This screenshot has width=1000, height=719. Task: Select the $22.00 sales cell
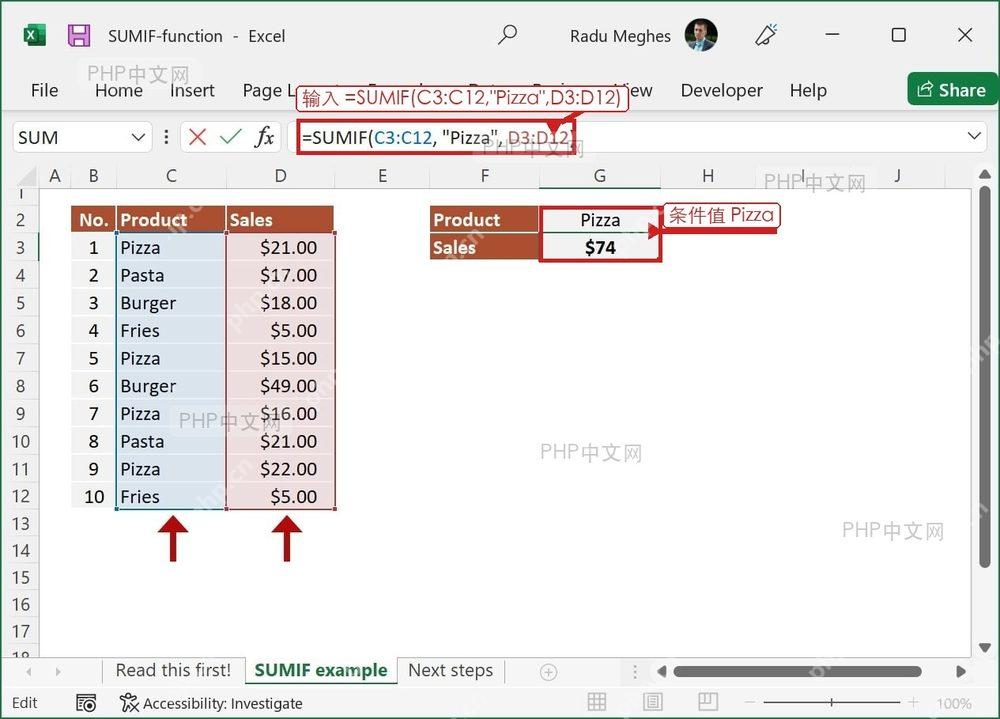281,469
